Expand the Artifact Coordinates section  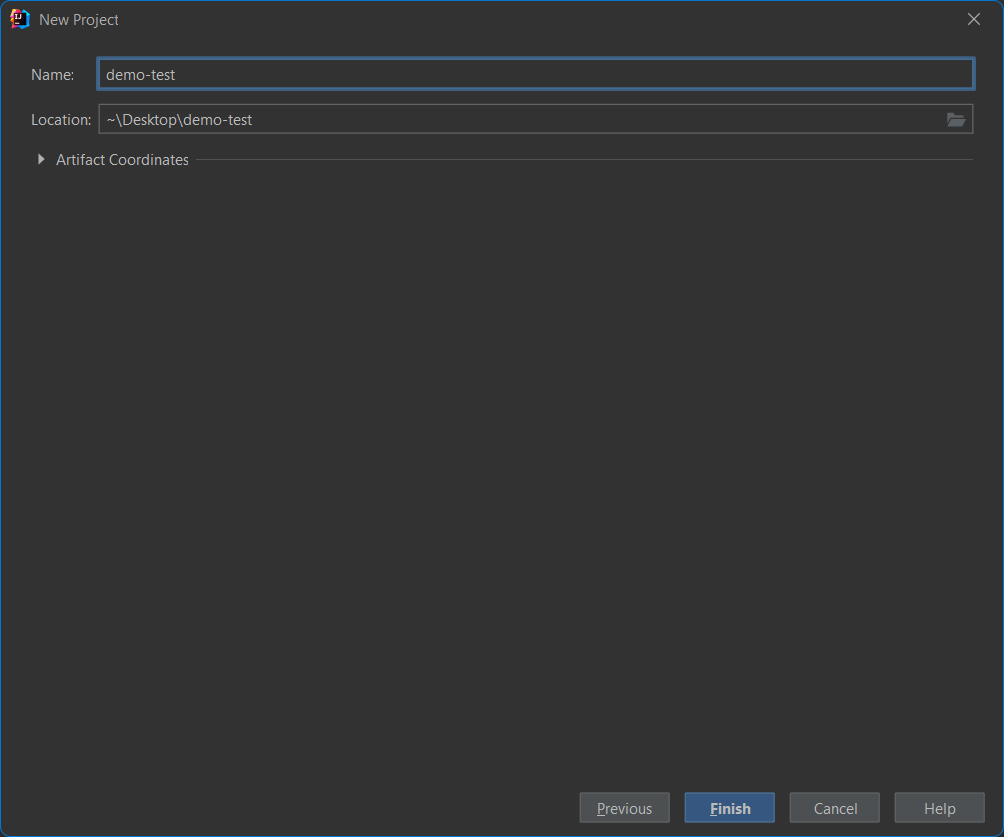(41, 159)
